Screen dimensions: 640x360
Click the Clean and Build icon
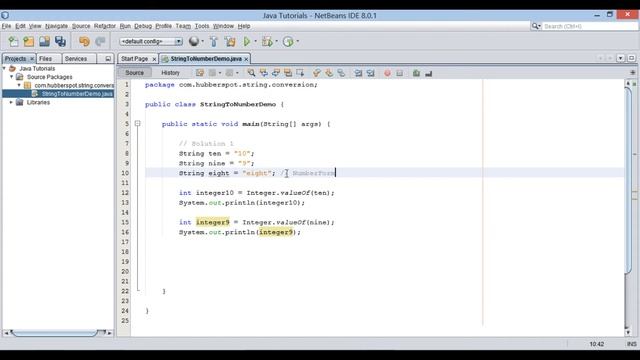(x=230, y=41)
